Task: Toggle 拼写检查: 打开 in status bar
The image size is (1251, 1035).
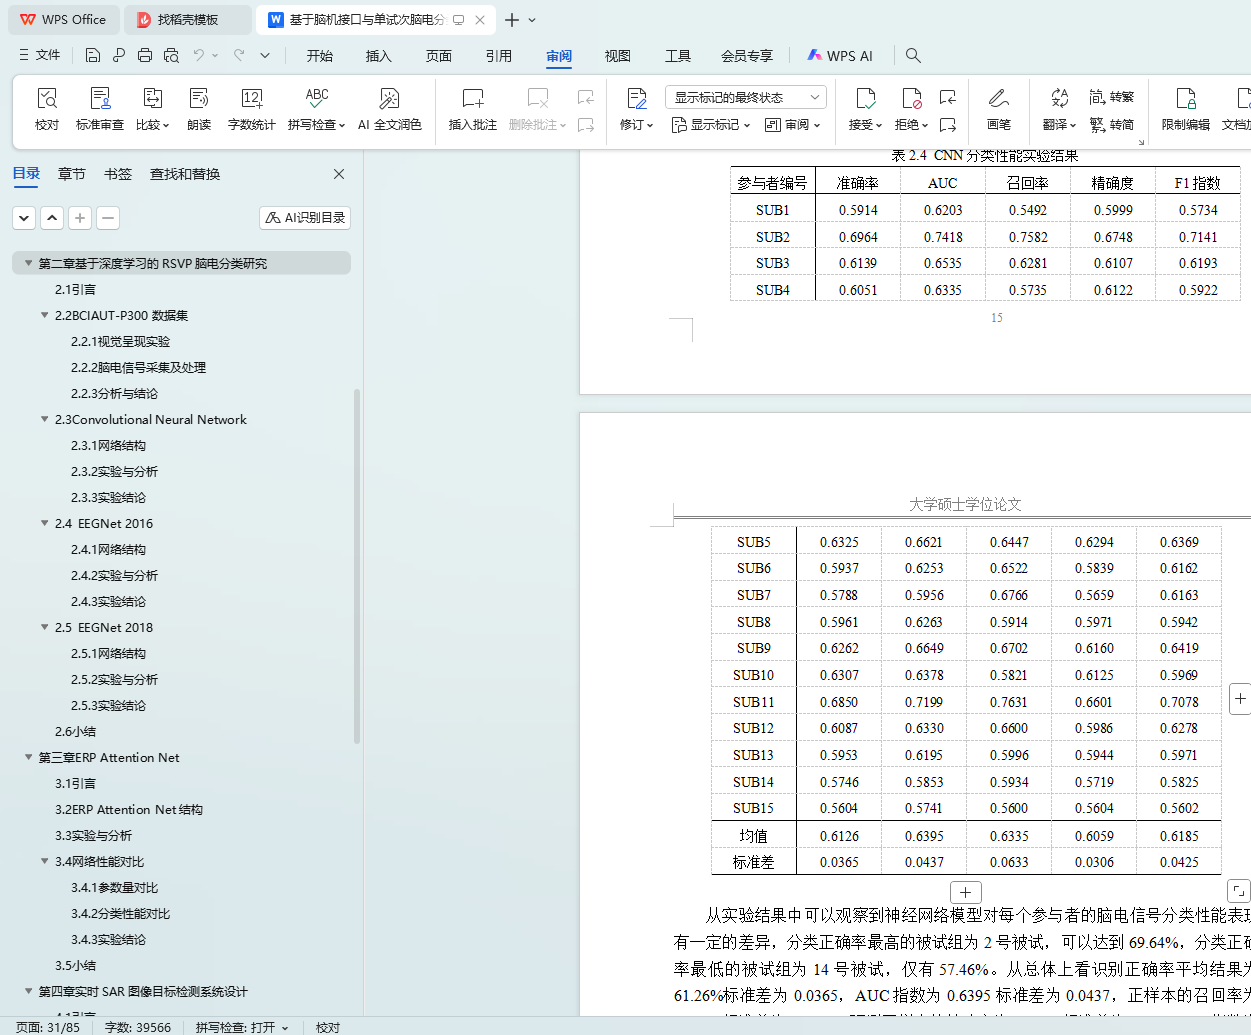Action: (242, 1027)
